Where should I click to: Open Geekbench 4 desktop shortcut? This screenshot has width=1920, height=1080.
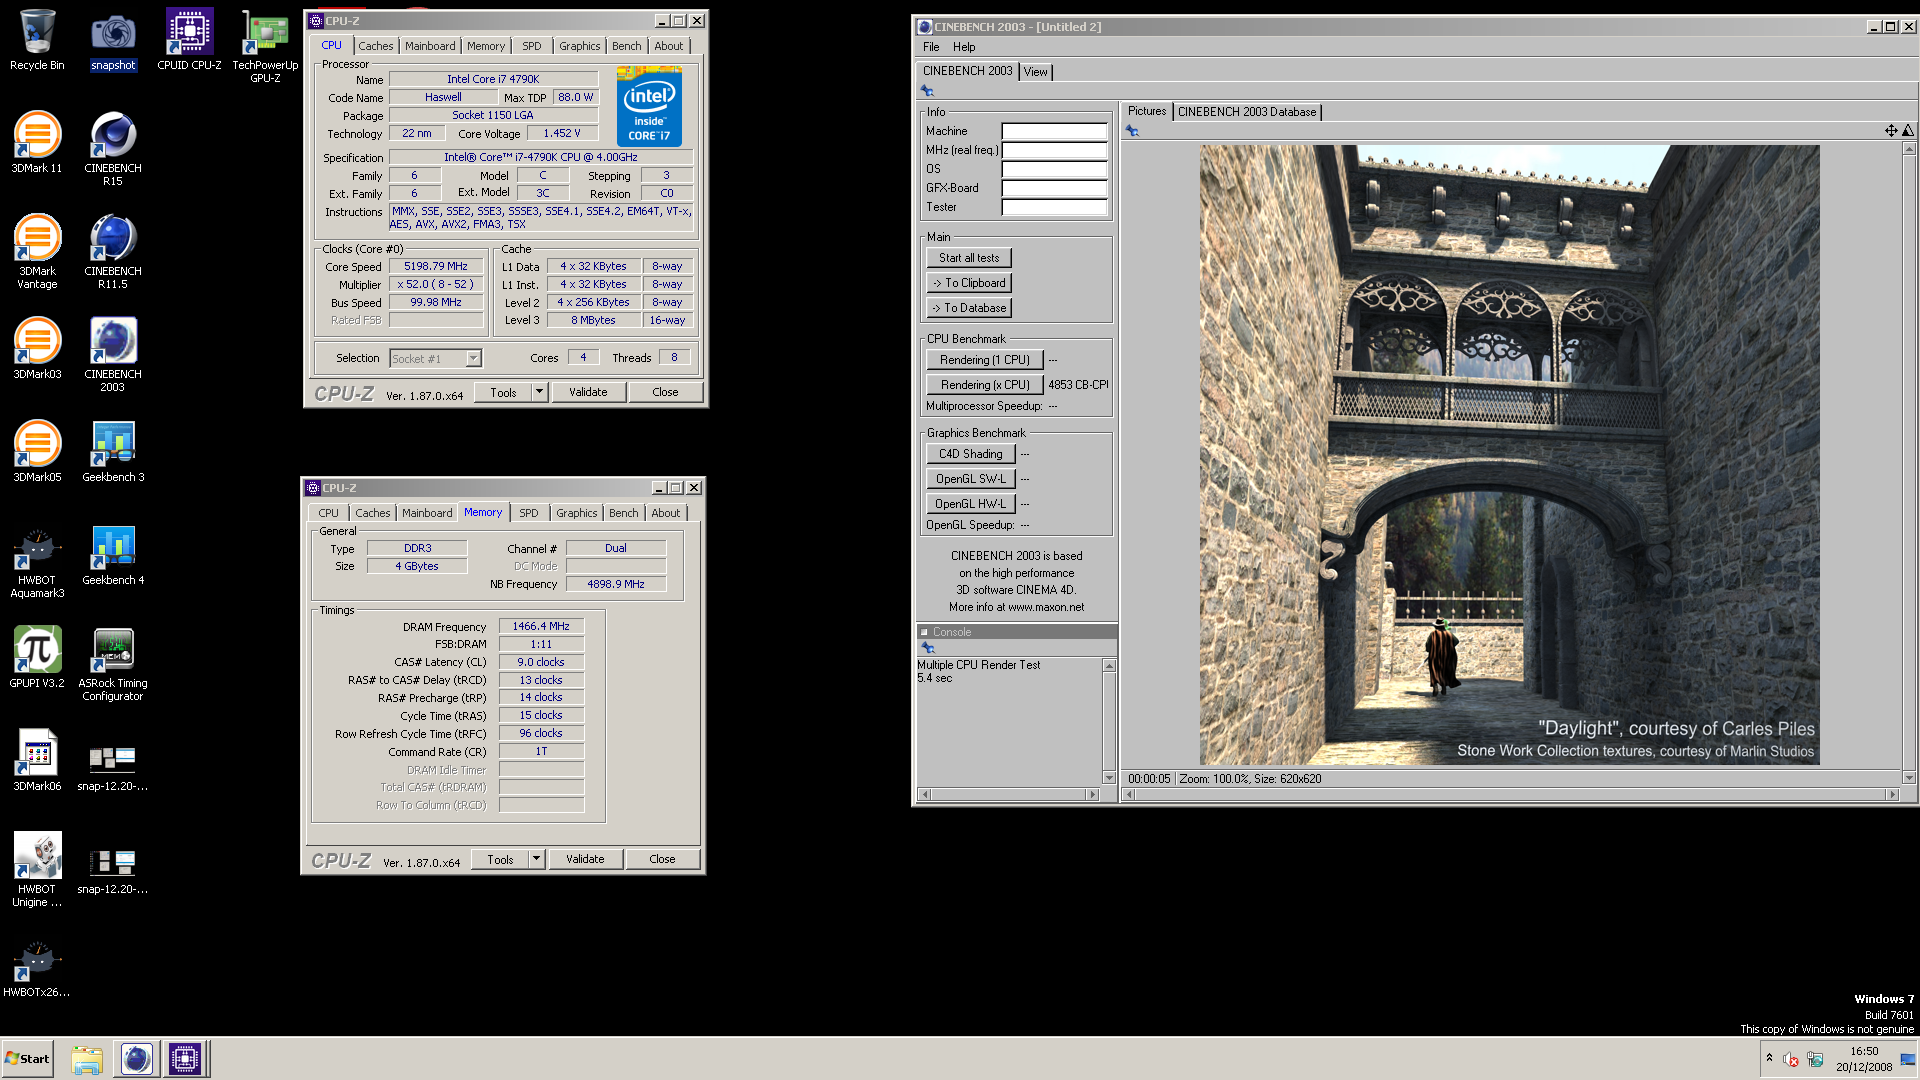[113, 554]
